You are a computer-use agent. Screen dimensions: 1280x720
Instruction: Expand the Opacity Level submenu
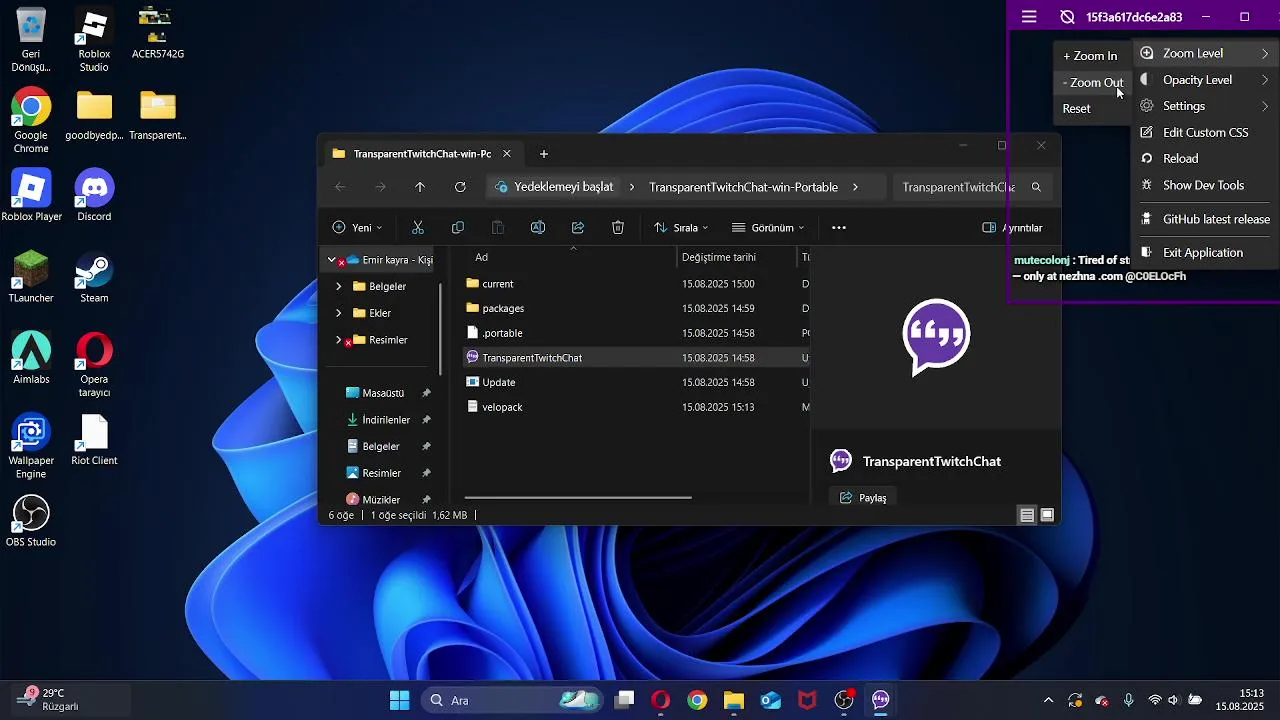click(x=1206, y=80)
